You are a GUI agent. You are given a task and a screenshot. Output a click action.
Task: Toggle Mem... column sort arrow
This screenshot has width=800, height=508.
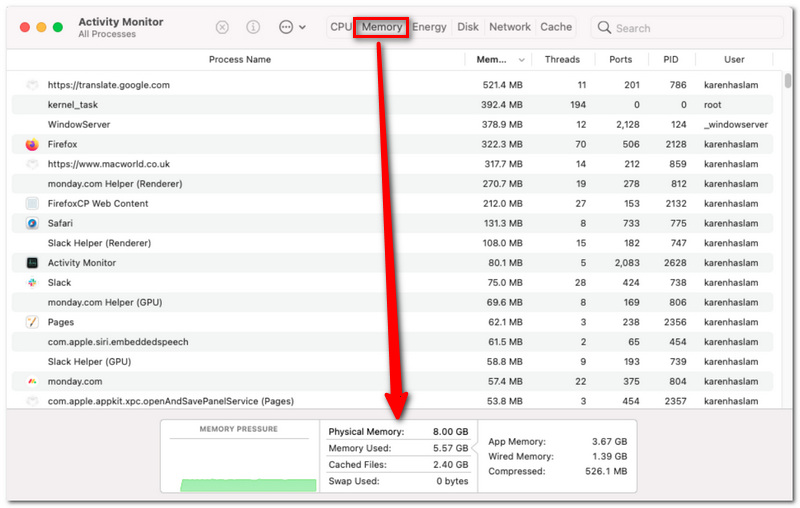[x=521, y=60]
